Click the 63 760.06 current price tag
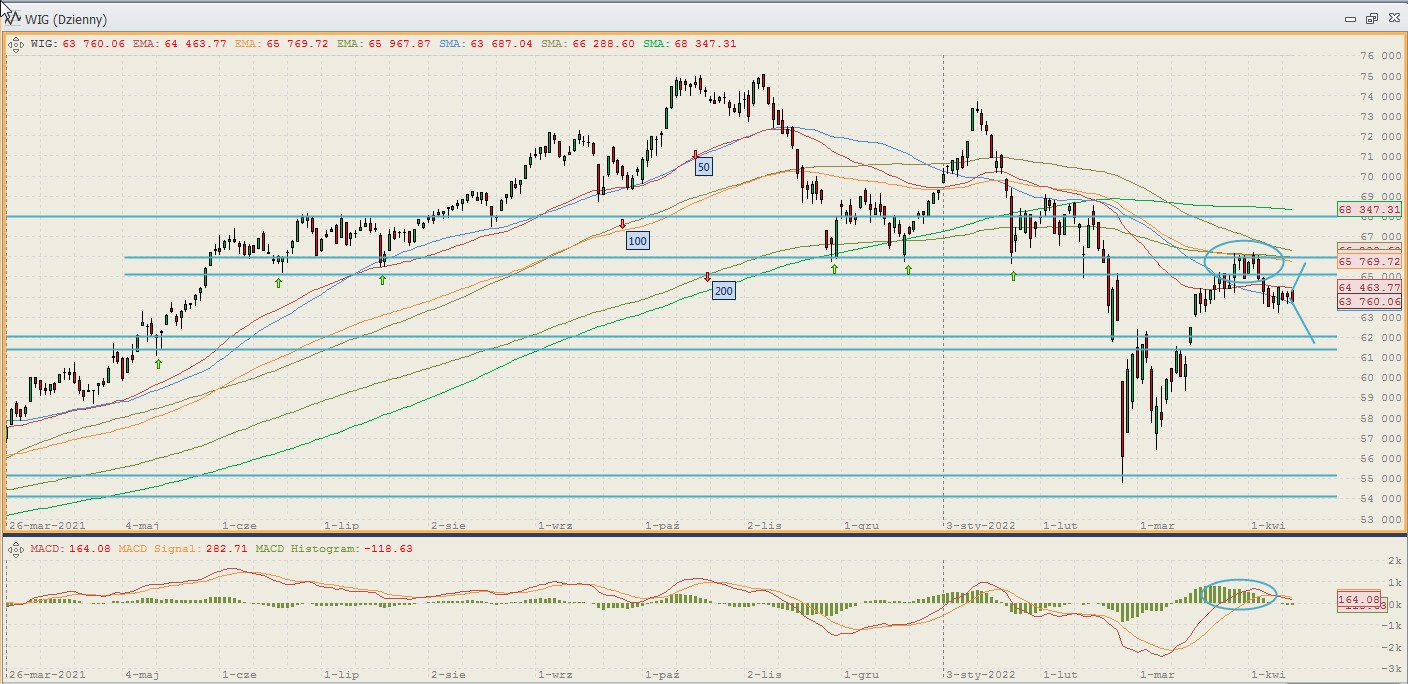 click(1370, 301)
